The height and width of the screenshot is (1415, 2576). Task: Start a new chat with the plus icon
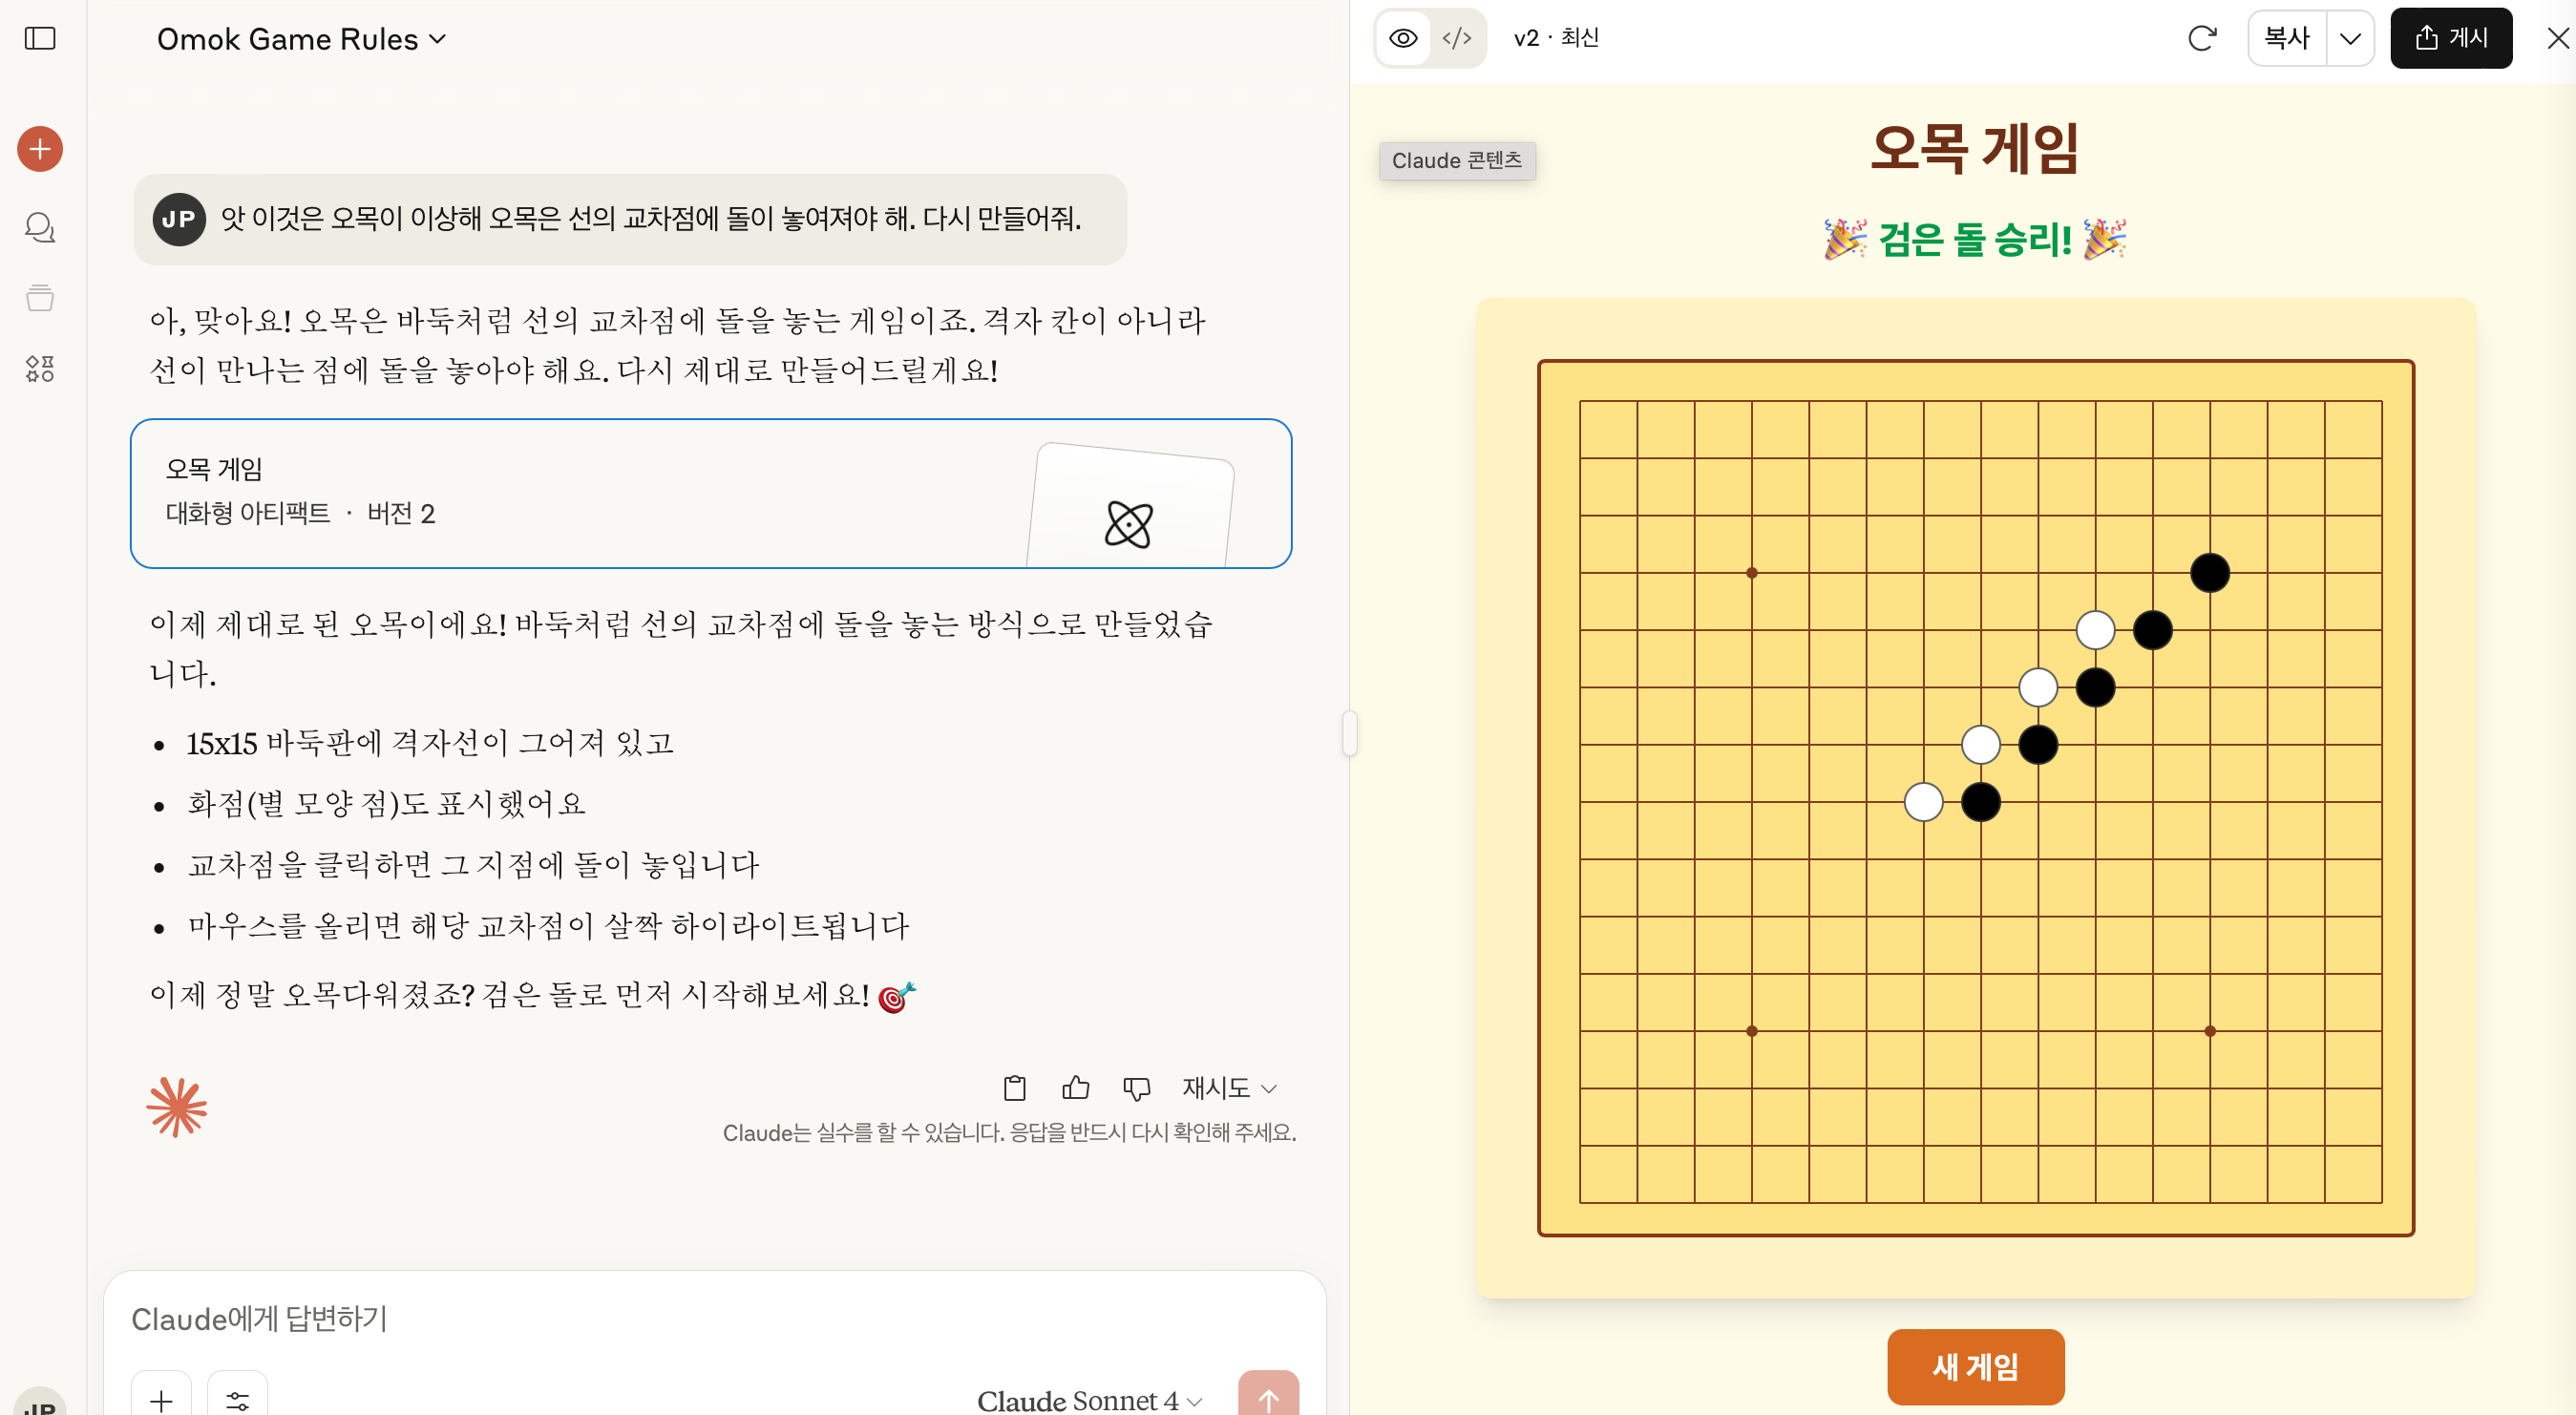(40, 149)
